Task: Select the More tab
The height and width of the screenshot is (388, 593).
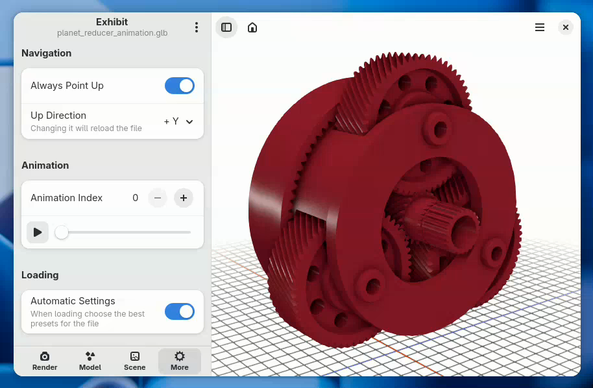Action: [x=179, y=361]
